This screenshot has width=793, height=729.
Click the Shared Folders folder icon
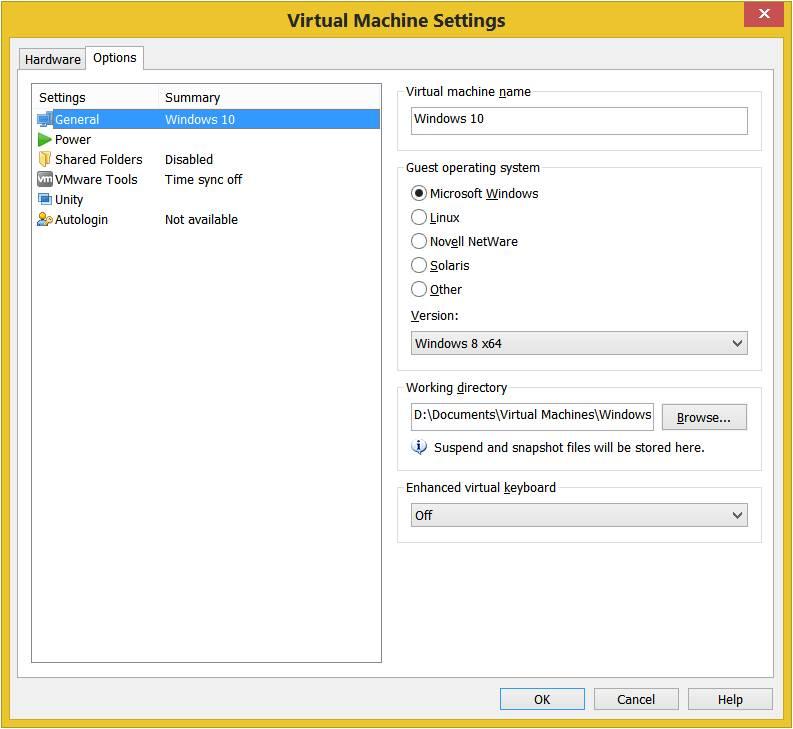tap(45, 160)
